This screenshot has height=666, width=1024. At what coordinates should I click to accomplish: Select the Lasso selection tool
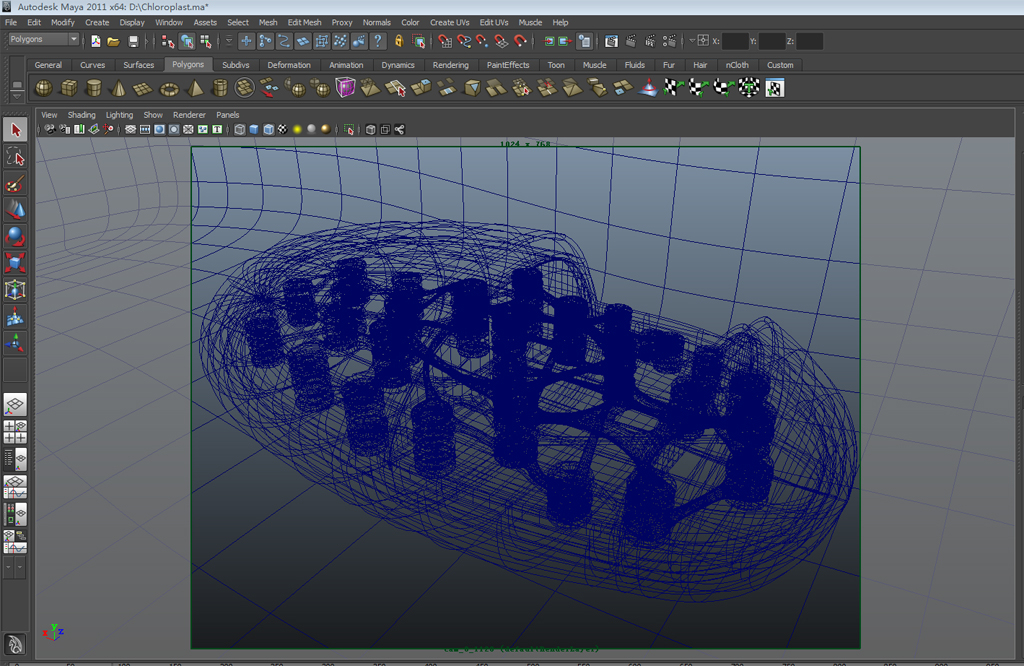[x=14, y=157]
